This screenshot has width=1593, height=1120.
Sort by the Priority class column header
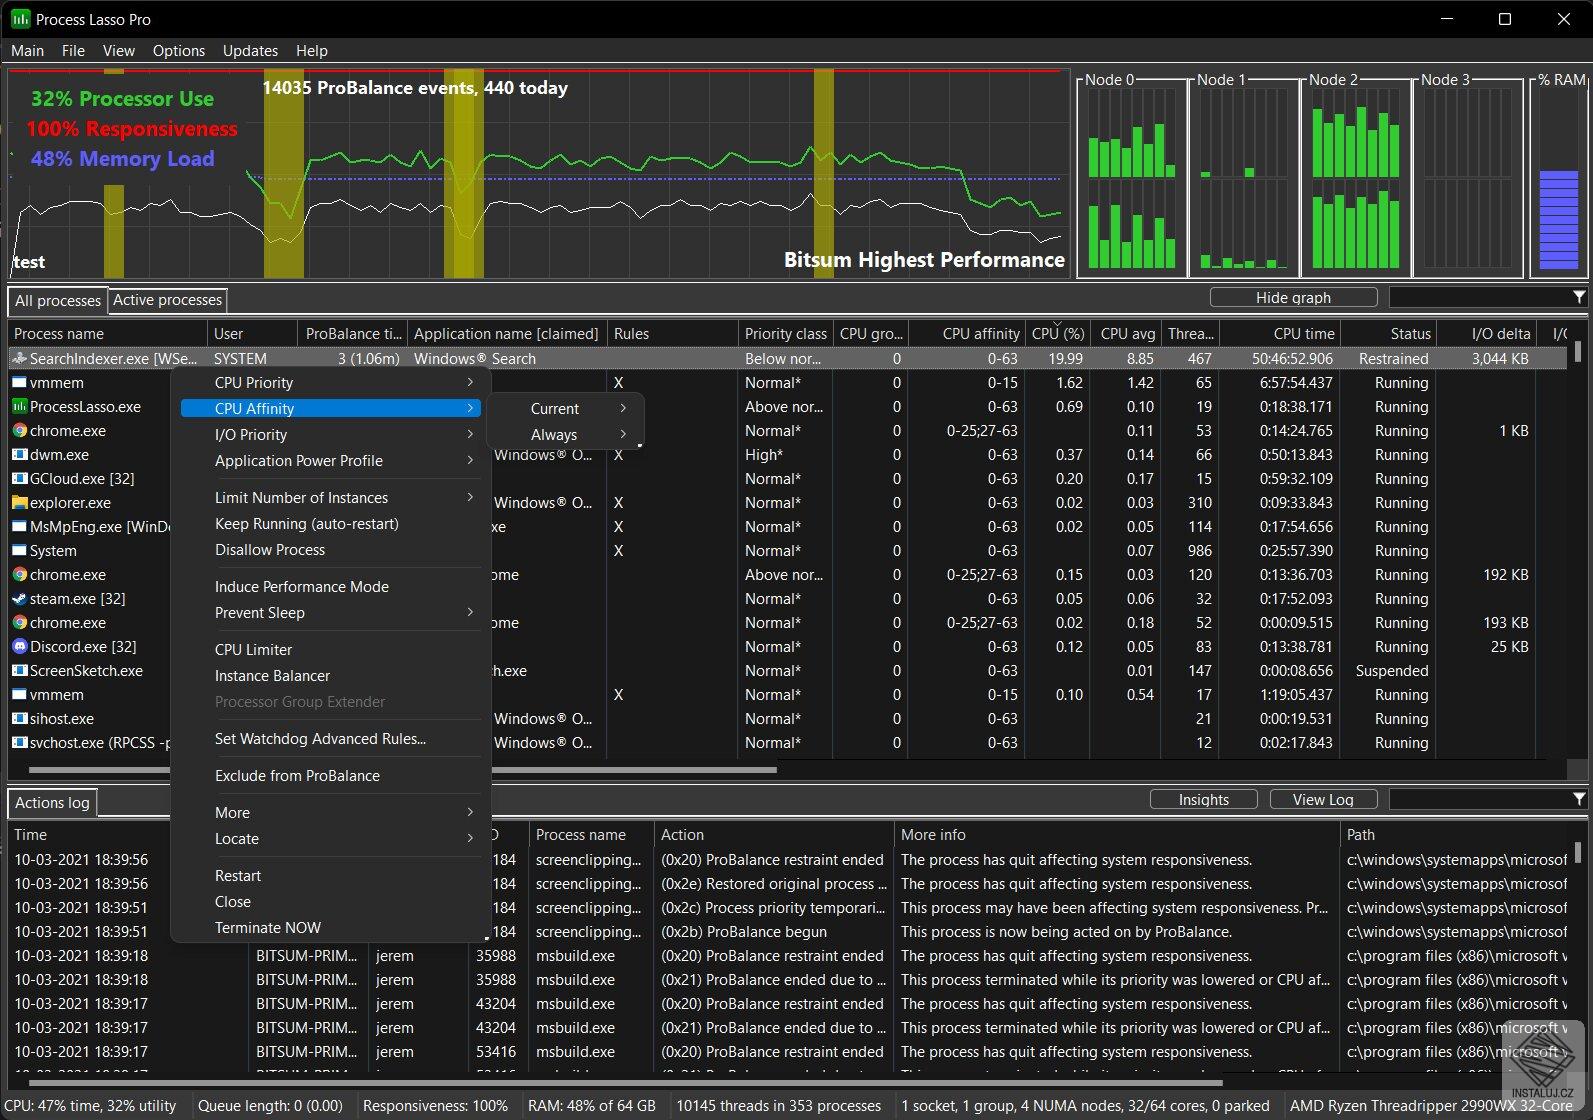point(785,333)
